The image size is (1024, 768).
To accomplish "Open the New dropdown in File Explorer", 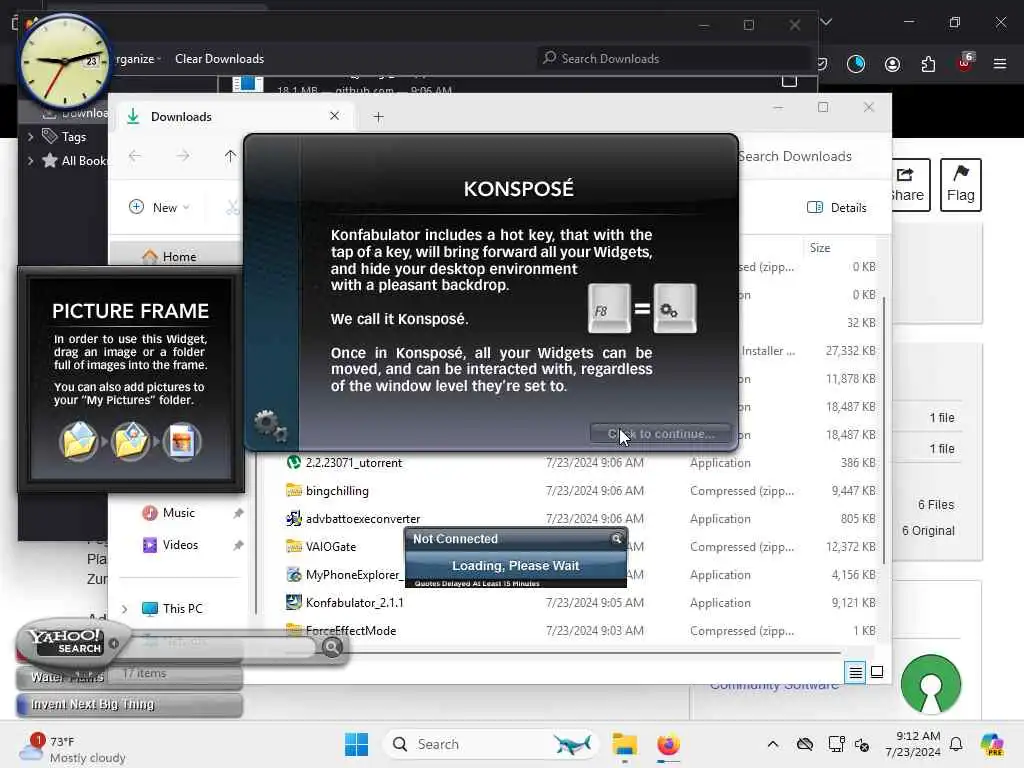I will (x=159, y=207).
